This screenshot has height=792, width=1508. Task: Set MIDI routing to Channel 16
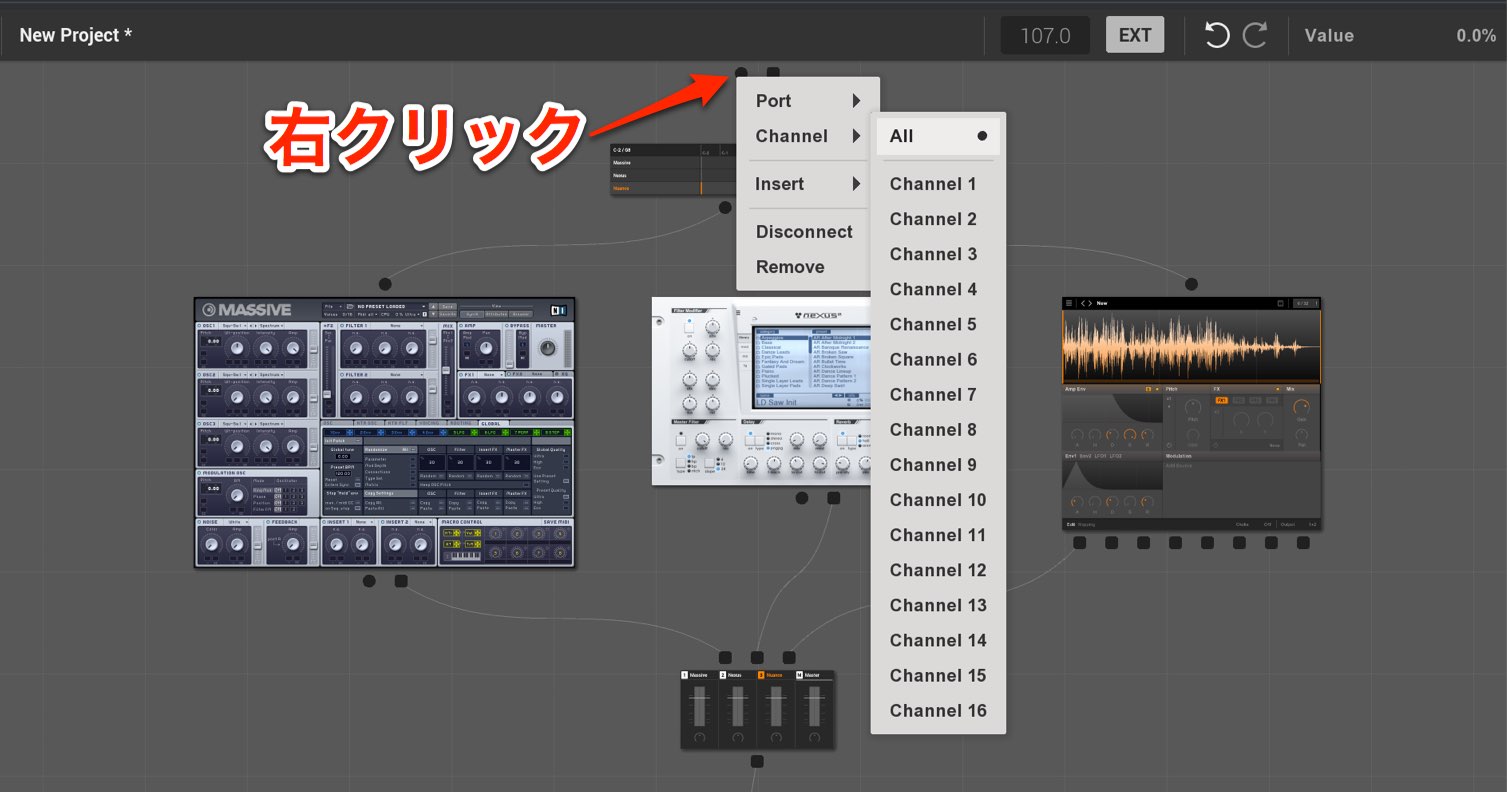click(938, 711)
